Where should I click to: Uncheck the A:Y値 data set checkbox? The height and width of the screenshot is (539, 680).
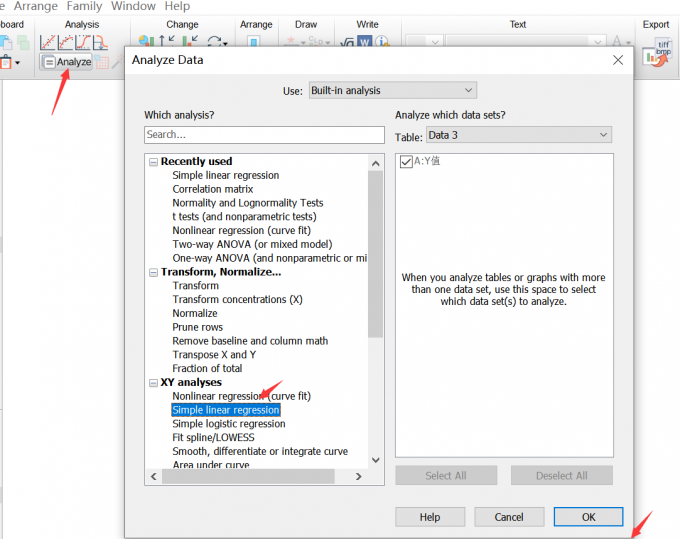pos(406,162)
